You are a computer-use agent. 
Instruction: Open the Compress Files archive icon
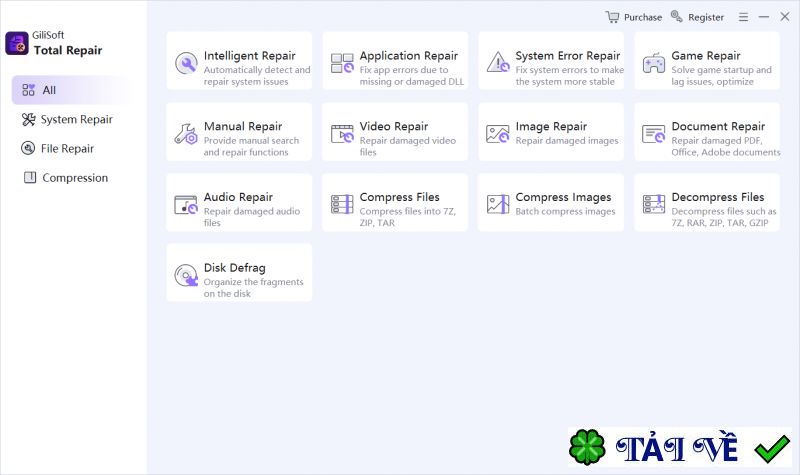342,204
